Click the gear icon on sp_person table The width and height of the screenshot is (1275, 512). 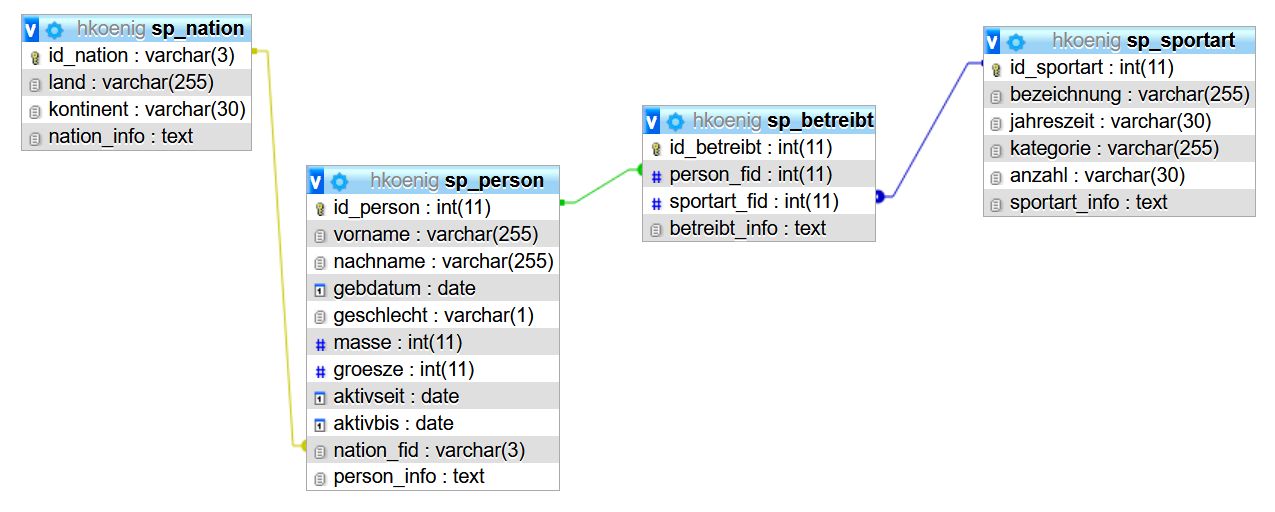click(339, 181)
